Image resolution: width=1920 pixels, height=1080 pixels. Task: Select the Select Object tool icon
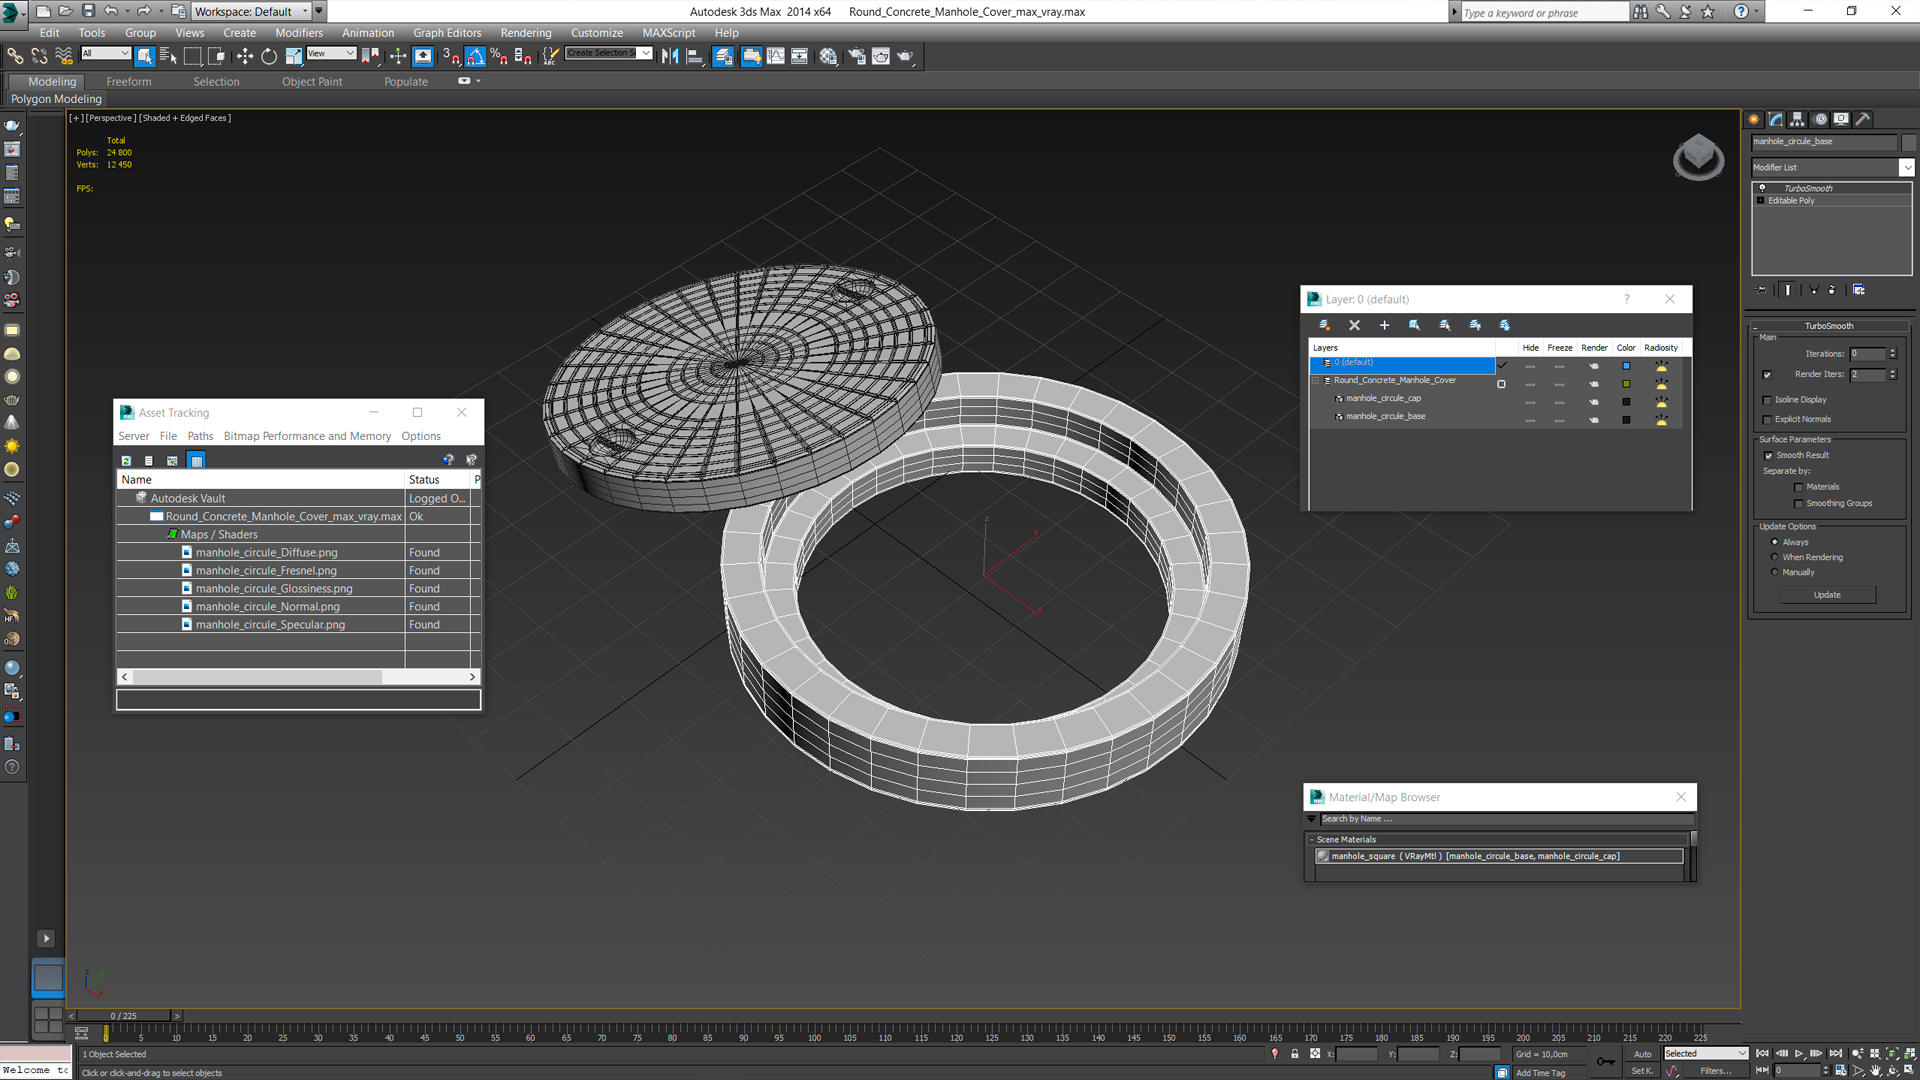coord(144,55)
